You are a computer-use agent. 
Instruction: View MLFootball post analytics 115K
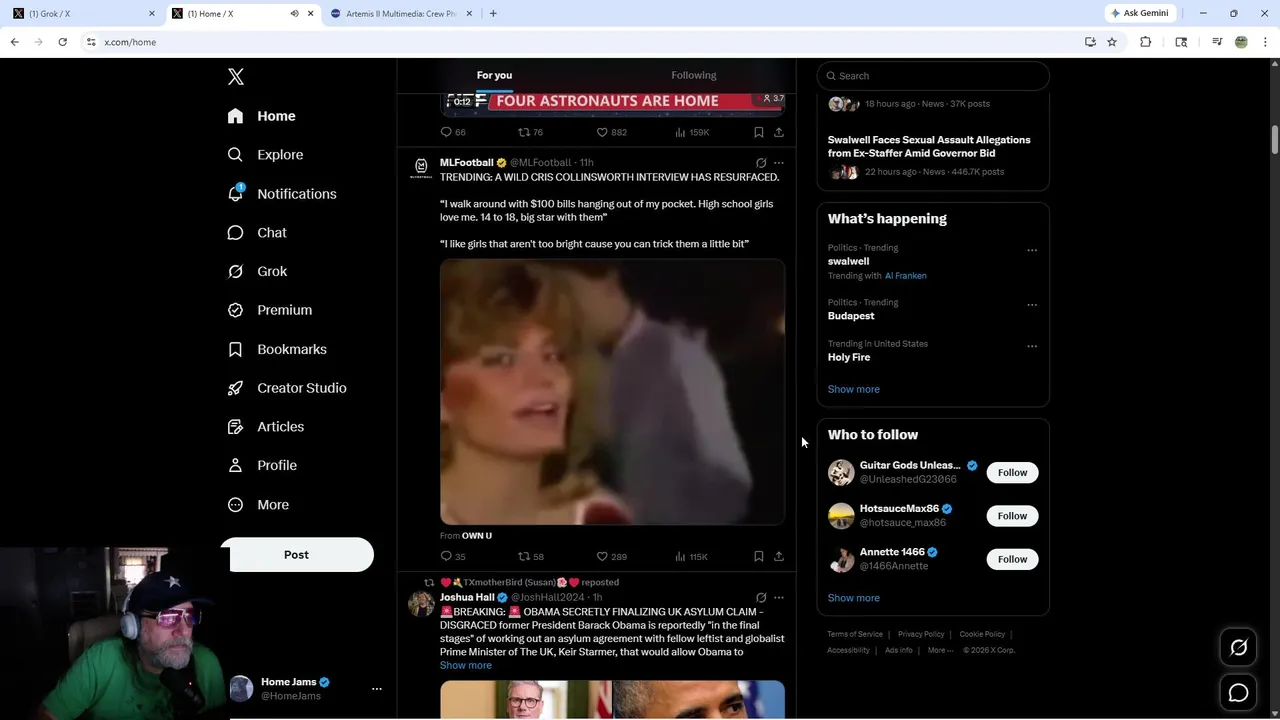pyautogui.click(x=691, y=557)
